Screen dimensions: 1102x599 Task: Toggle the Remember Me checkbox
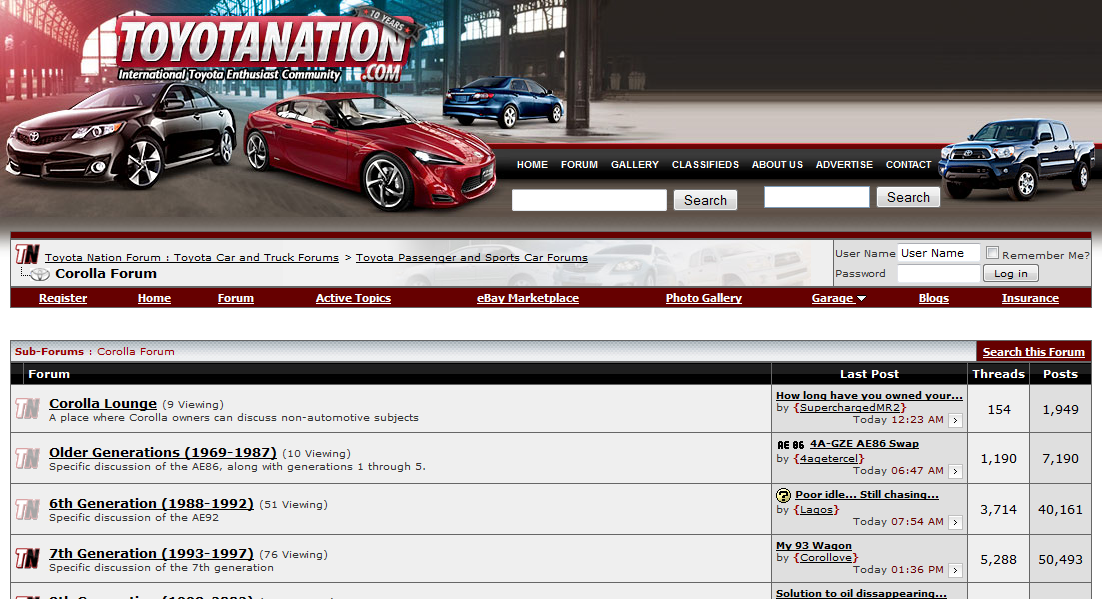992,252
